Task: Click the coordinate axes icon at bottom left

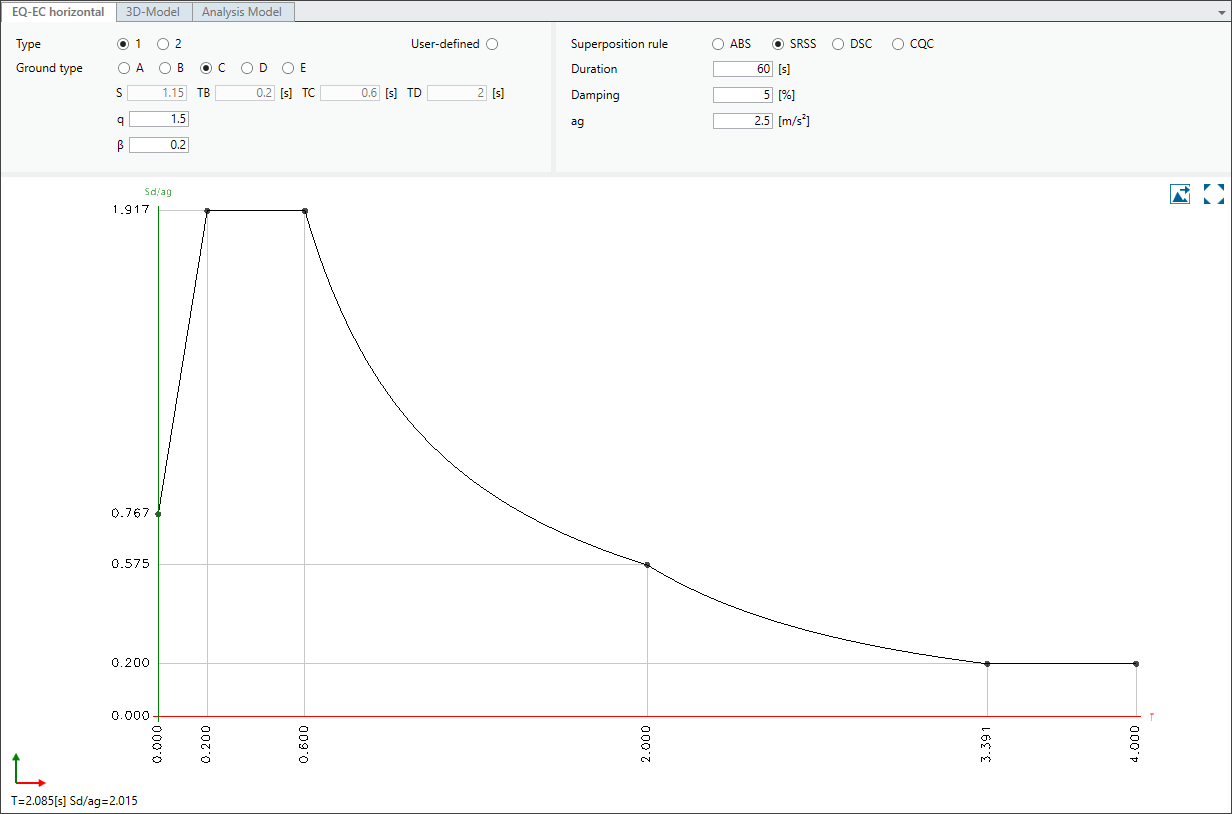Action: (29, 771)
